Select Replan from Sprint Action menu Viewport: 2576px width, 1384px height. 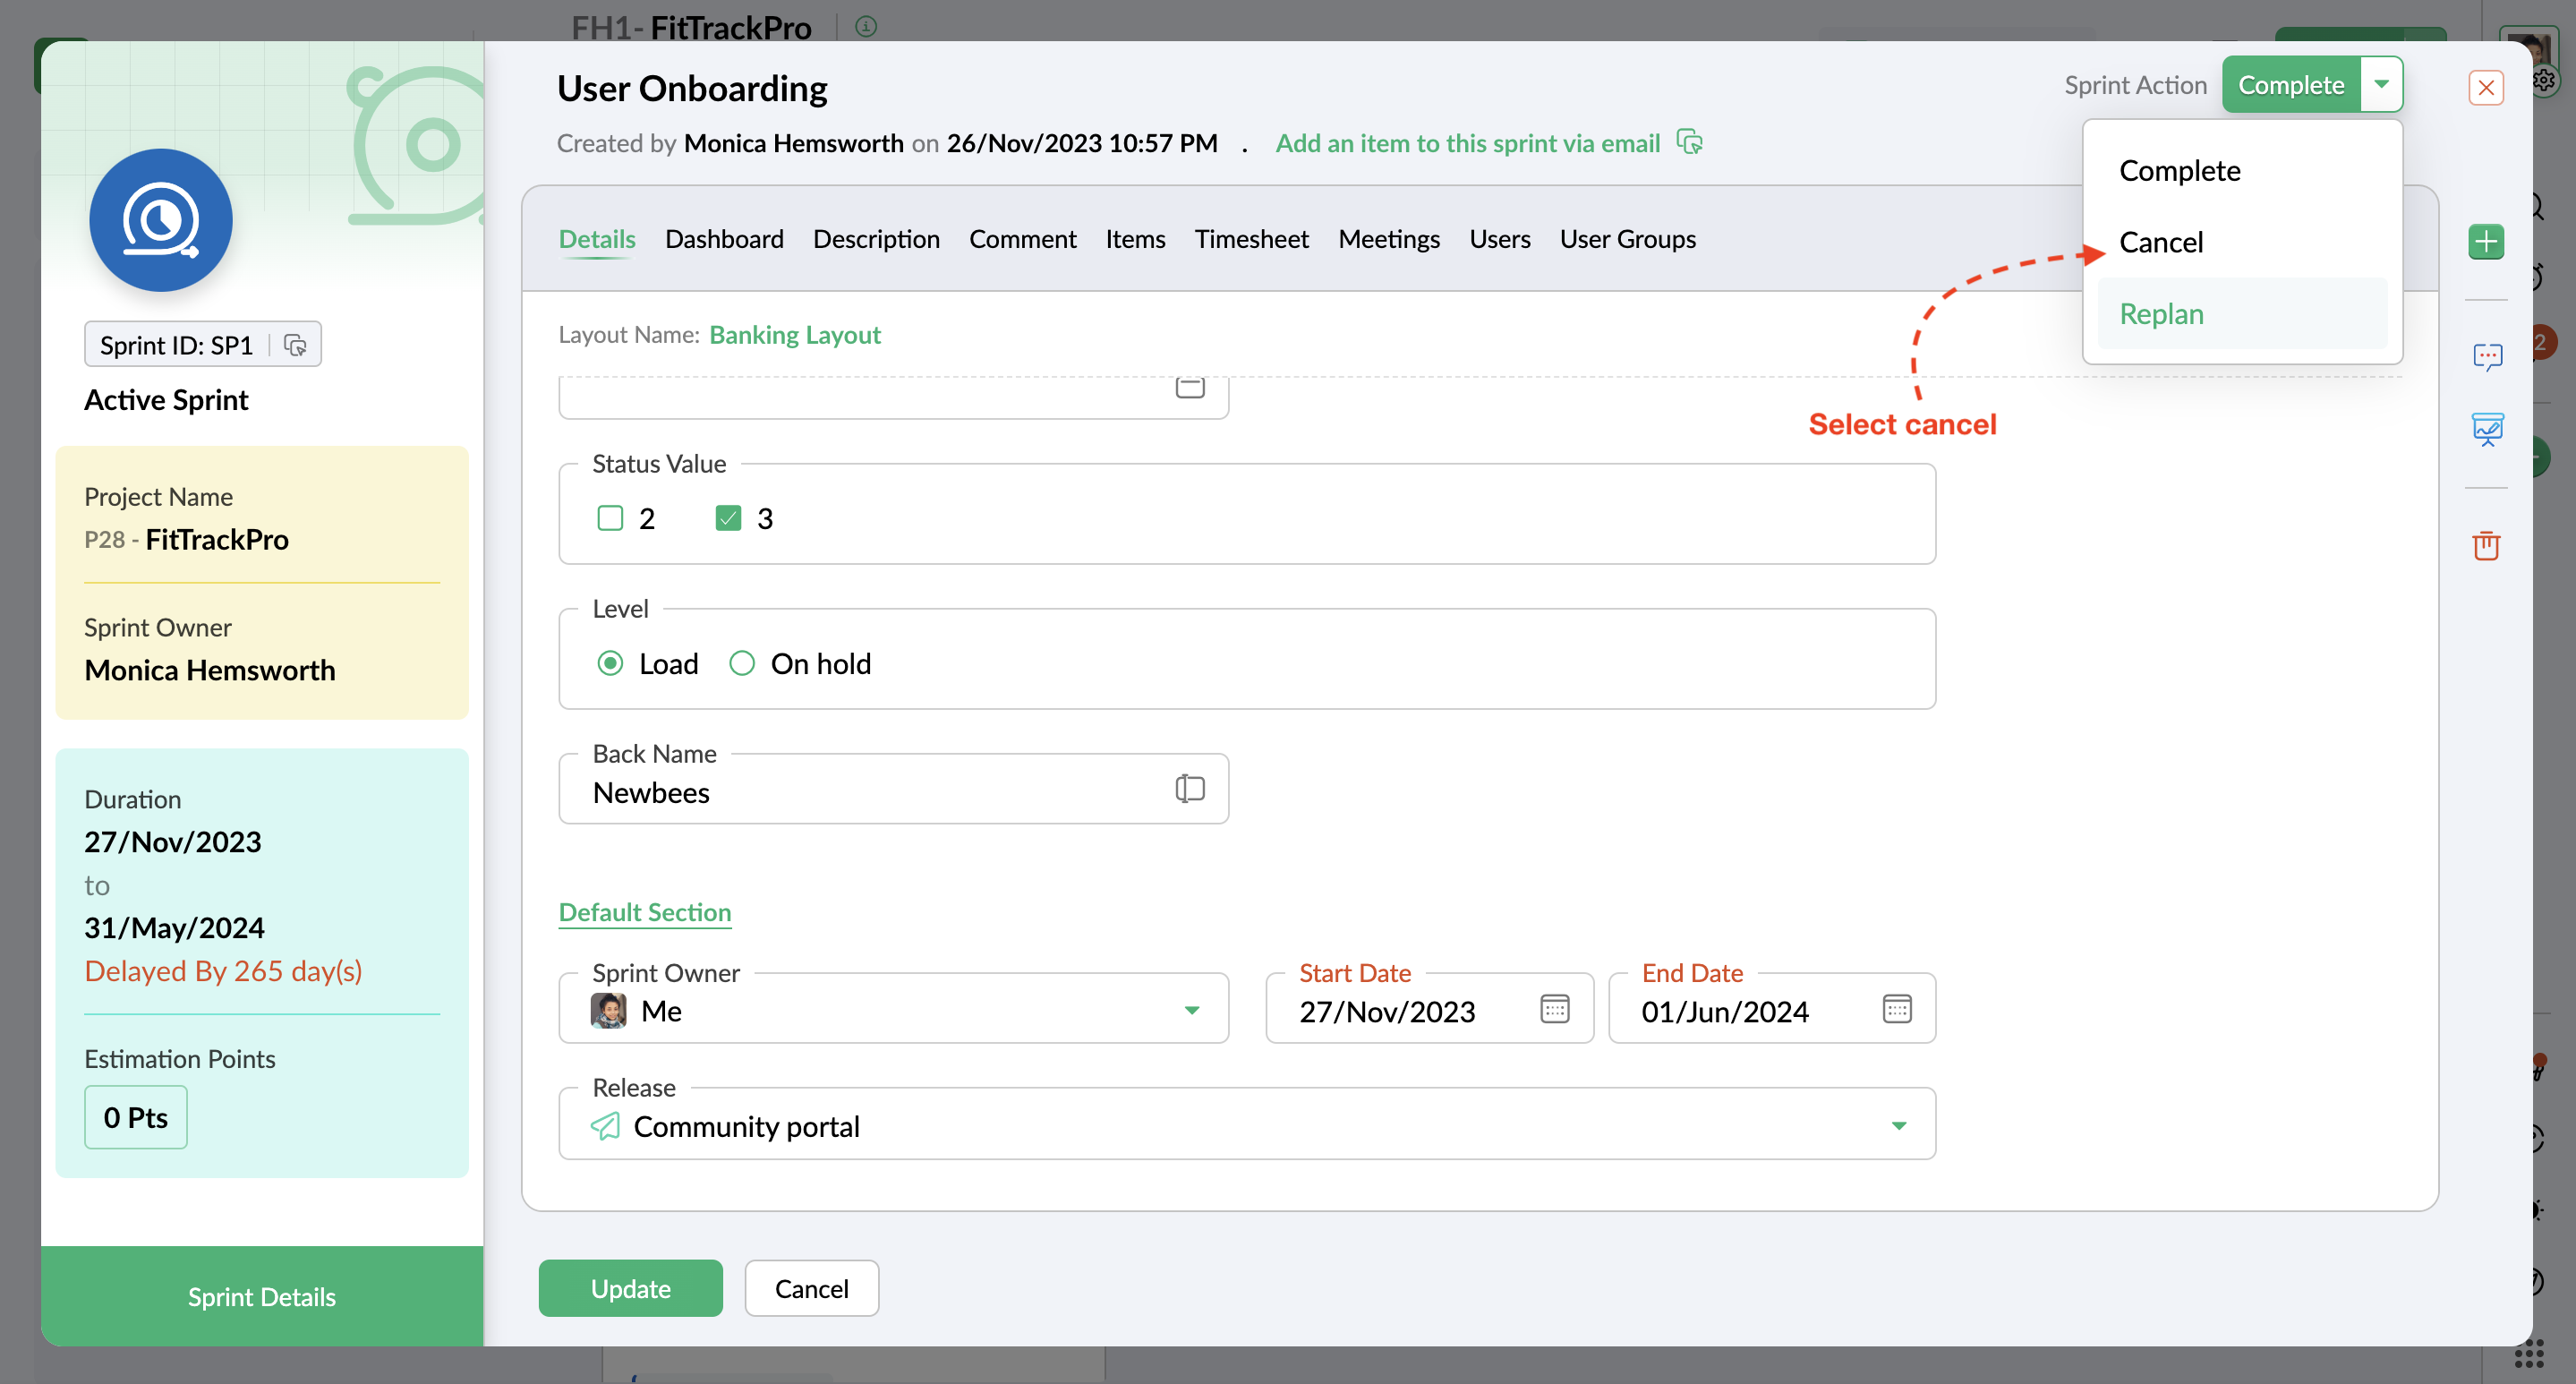[2160, 314]
